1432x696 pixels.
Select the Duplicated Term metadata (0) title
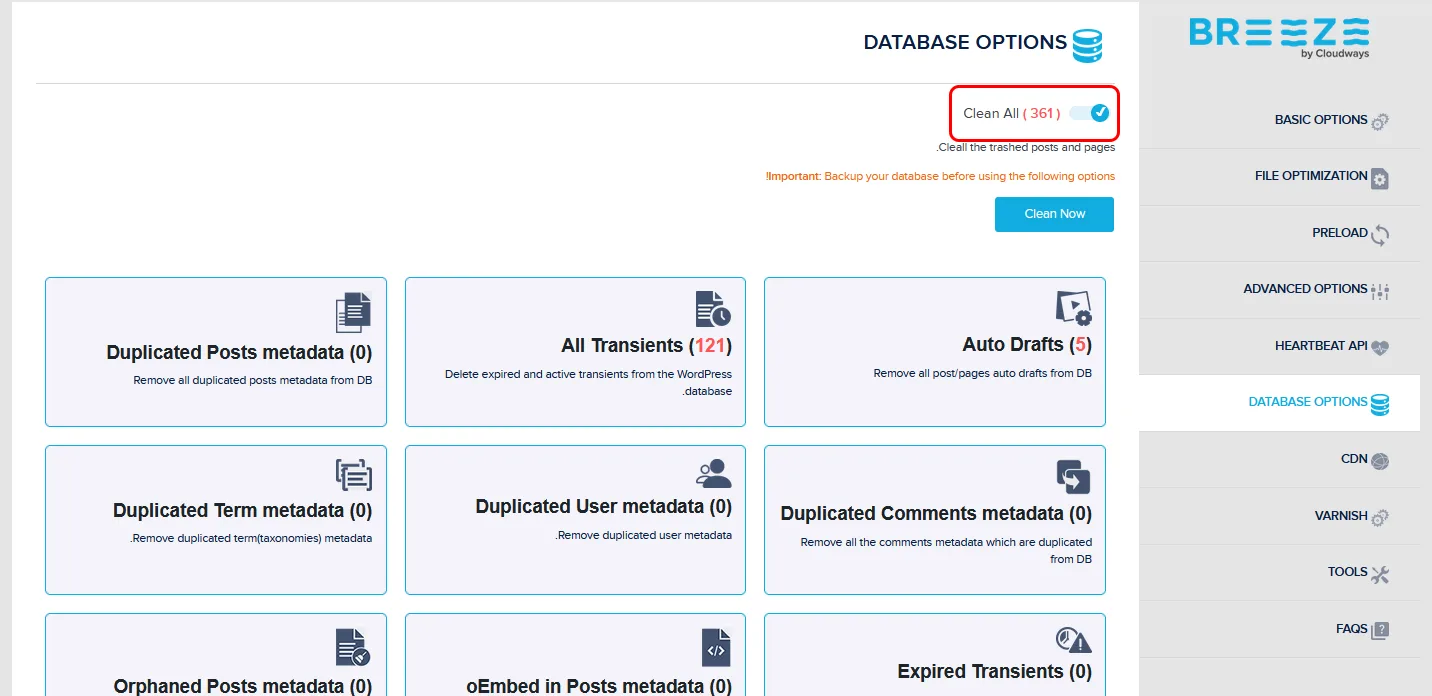tap(243, 510)
